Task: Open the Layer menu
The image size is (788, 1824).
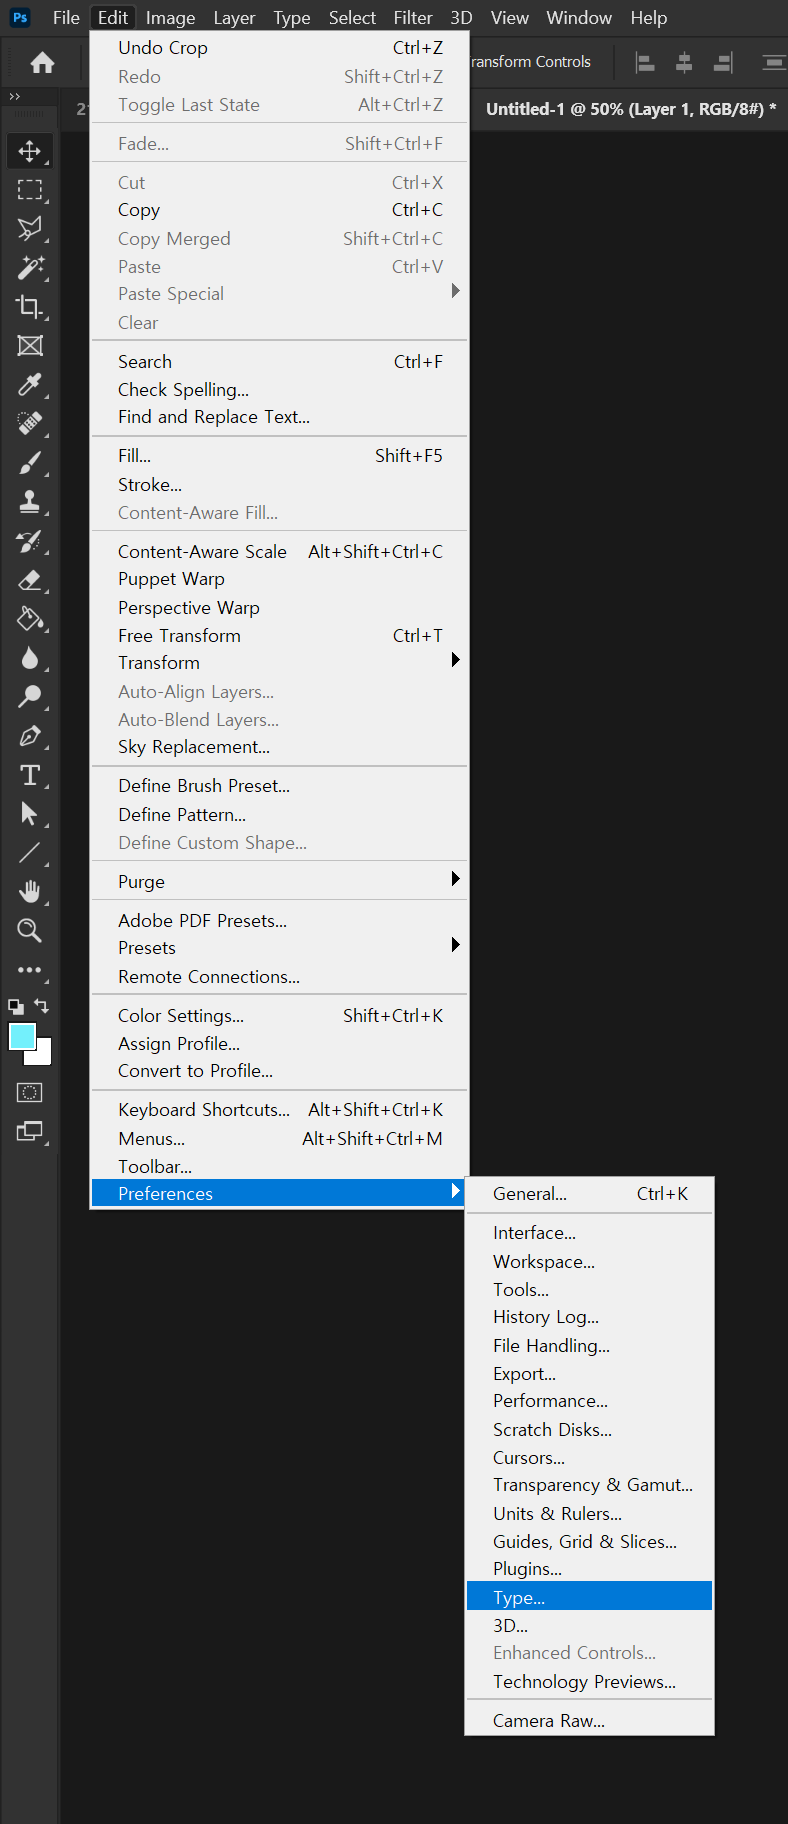Action: [234, 18]
